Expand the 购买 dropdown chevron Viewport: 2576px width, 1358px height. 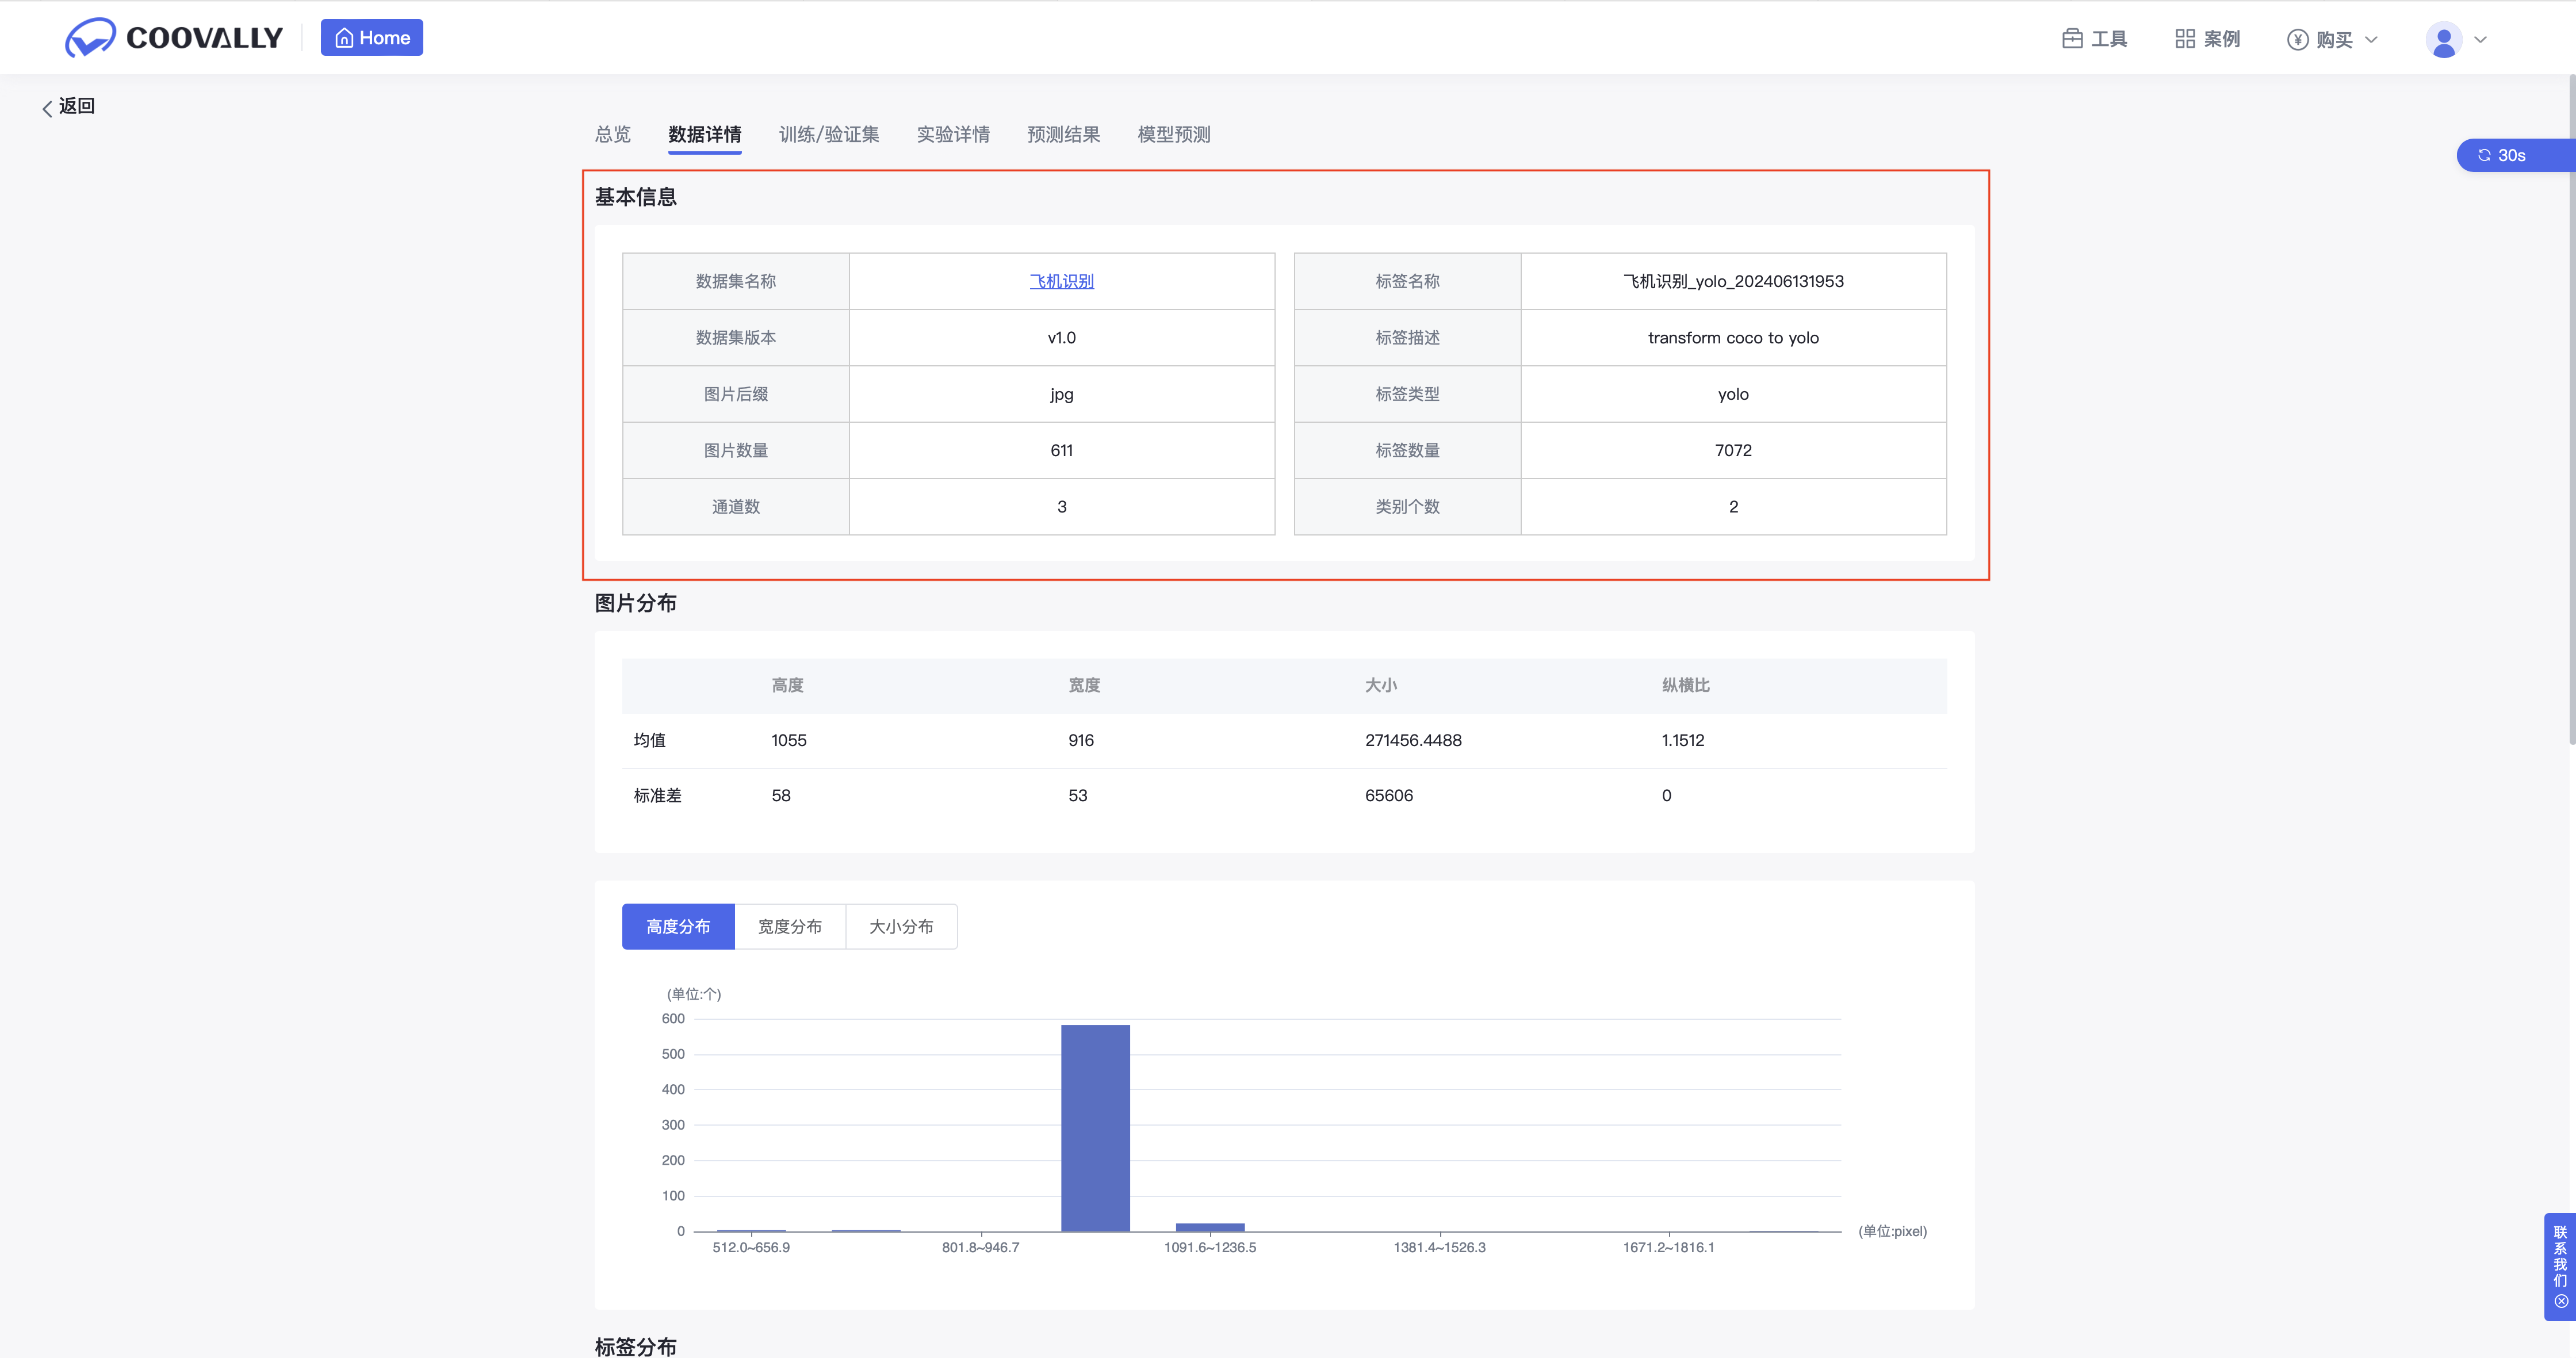click(x=2371, y=40)
